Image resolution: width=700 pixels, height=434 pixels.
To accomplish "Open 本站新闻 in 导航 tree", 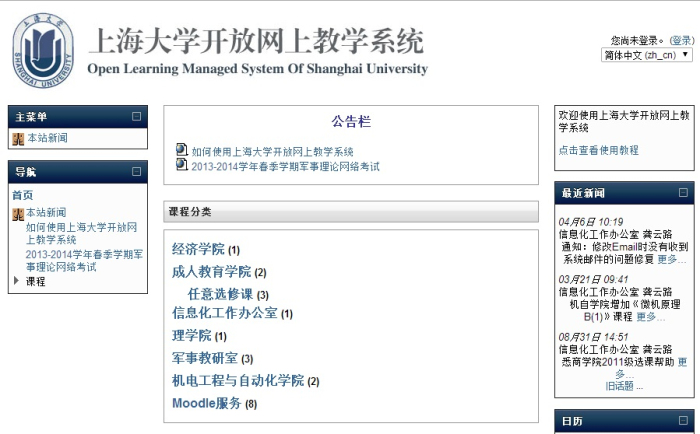I will coord(46,213).
